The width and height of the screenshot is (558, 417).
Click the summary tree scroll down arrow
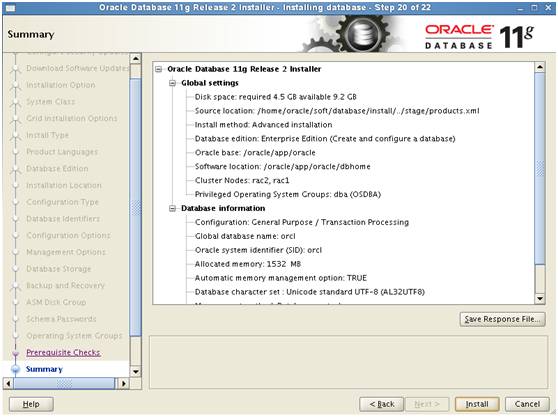(540, 299)
